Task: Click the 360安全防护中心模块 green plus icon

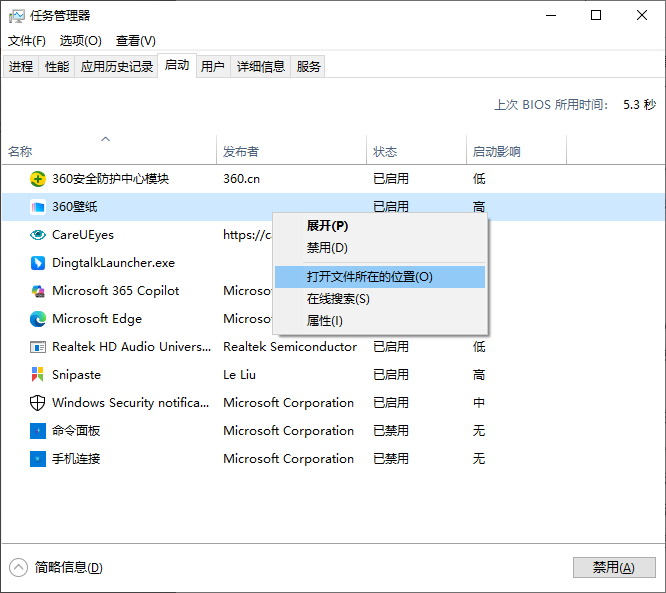Action: (38, 179)
